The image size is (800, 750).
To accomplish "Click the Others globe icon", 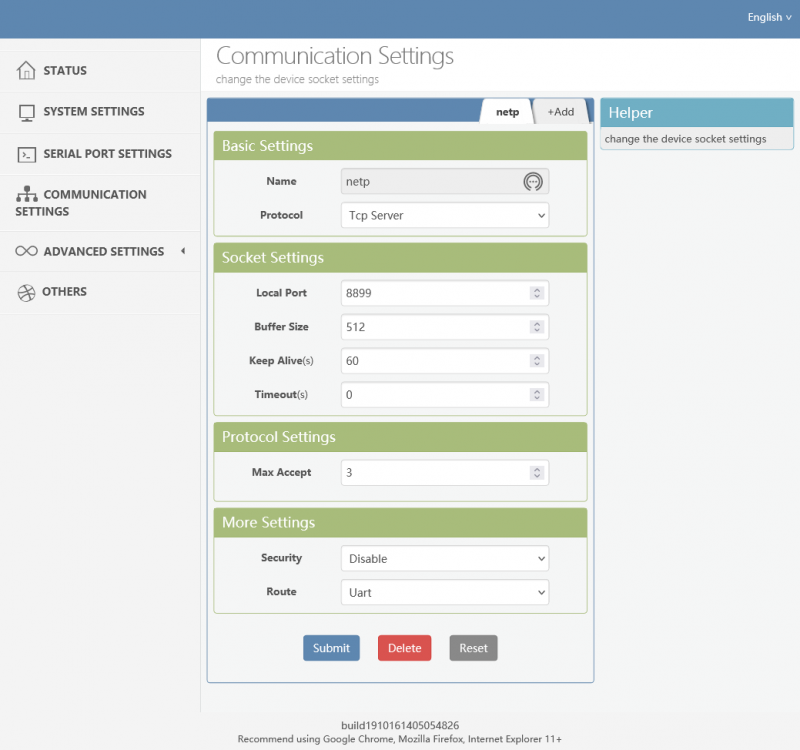I will [x=26, y=293].
